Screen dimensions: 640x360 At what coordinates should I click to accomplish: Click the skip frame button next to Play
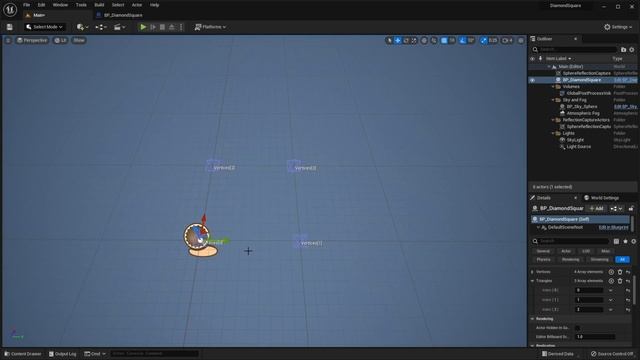pos(153,27)
